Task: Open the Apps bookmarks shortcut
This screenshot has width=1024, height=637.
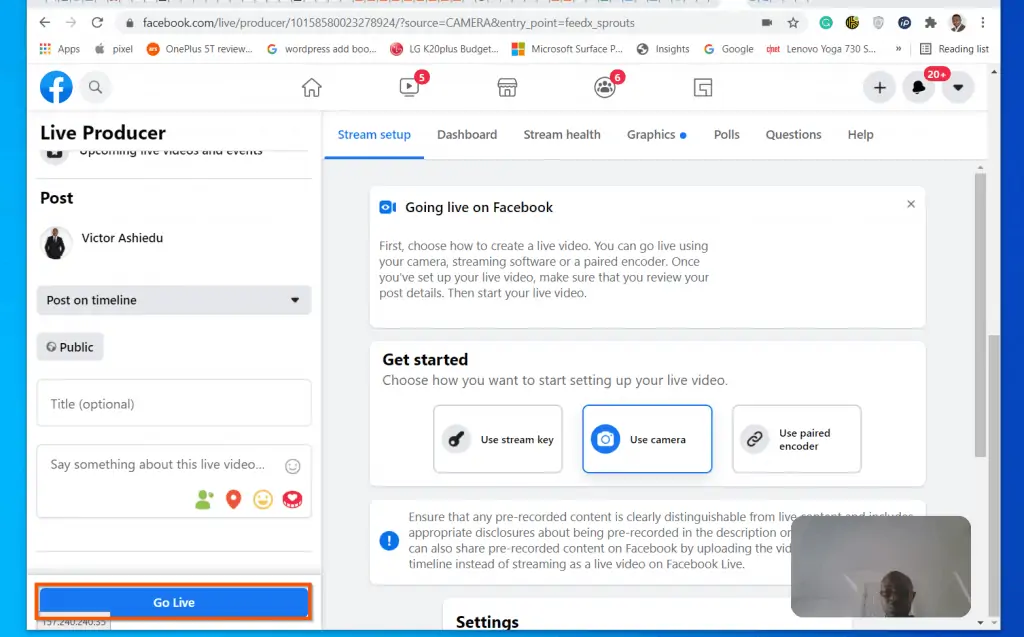Action: coord(59,49)
